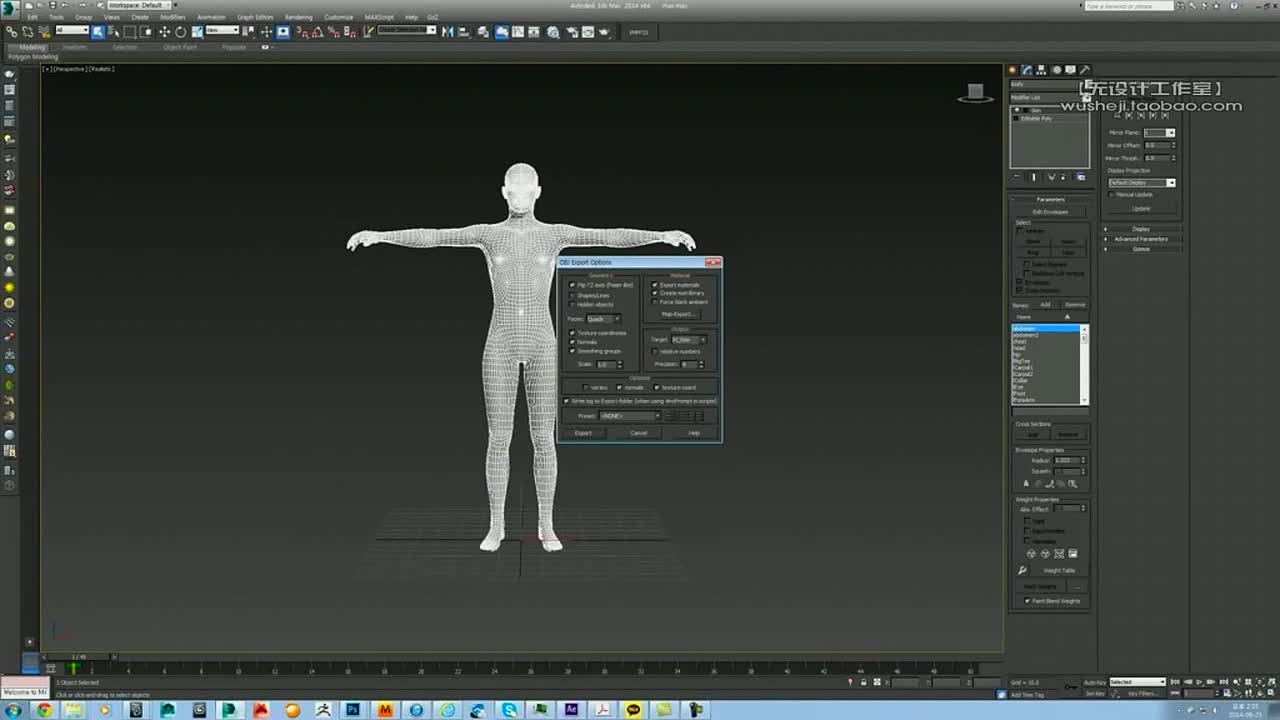Screen dimensions: 1280x720
Task: Expand the Gizmos rollout
Action: [x=1141, y=249]
